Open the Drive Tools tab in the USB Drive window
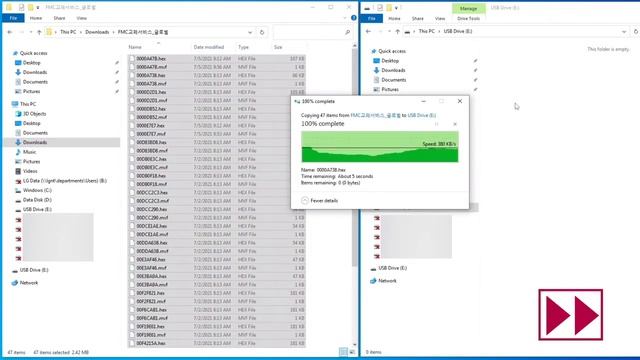Image resolution: width=640 pixels, height=360 pixels. [x=468, y=19]
